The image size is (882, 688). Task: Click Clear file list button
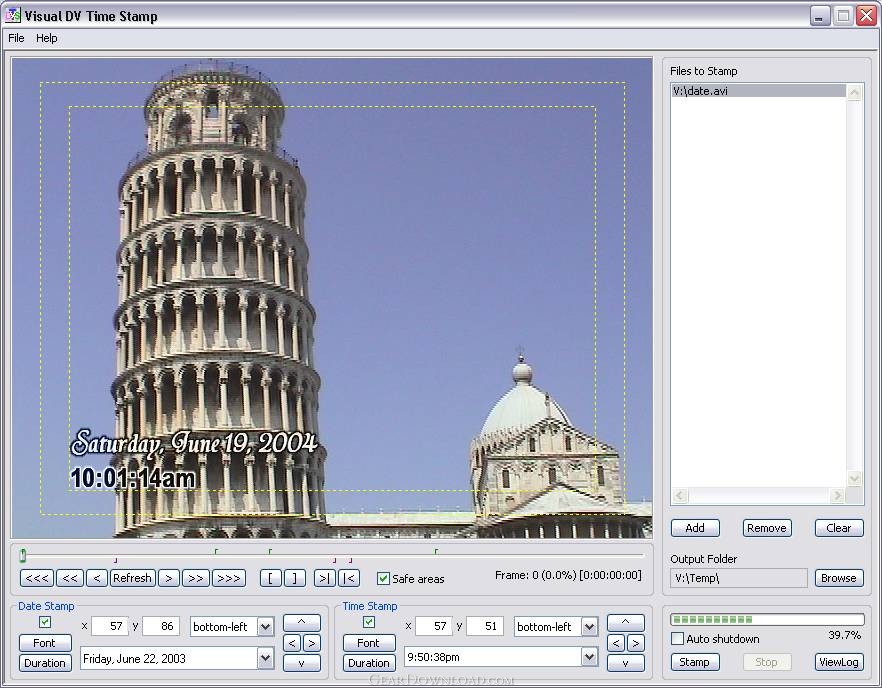tap(839, 528)
